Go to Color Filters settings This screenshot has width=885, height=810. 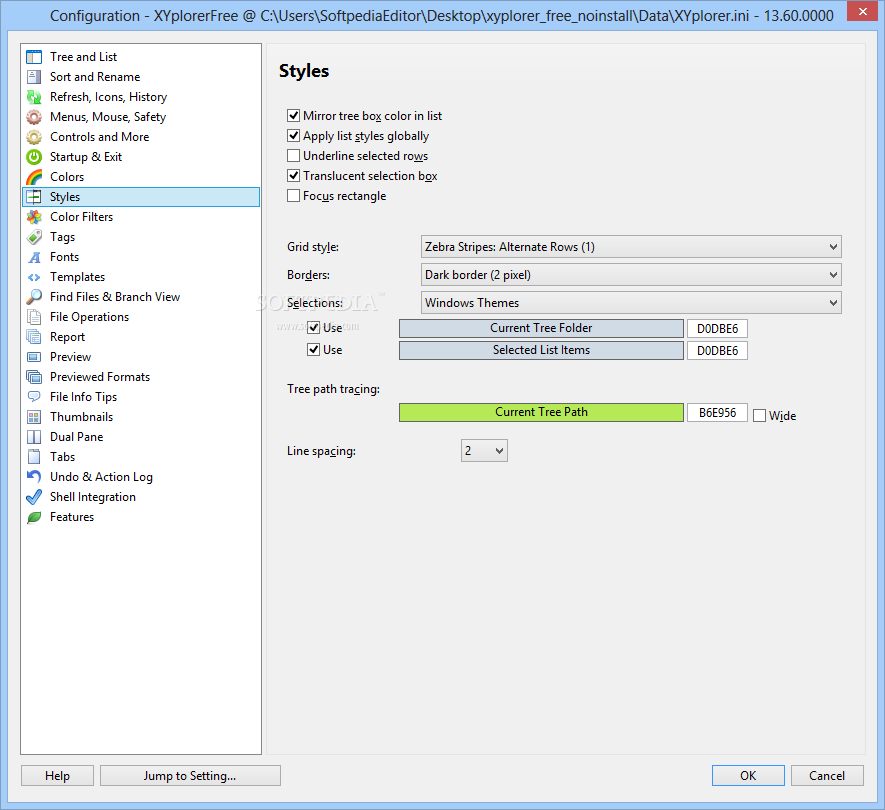pos(141,217)
